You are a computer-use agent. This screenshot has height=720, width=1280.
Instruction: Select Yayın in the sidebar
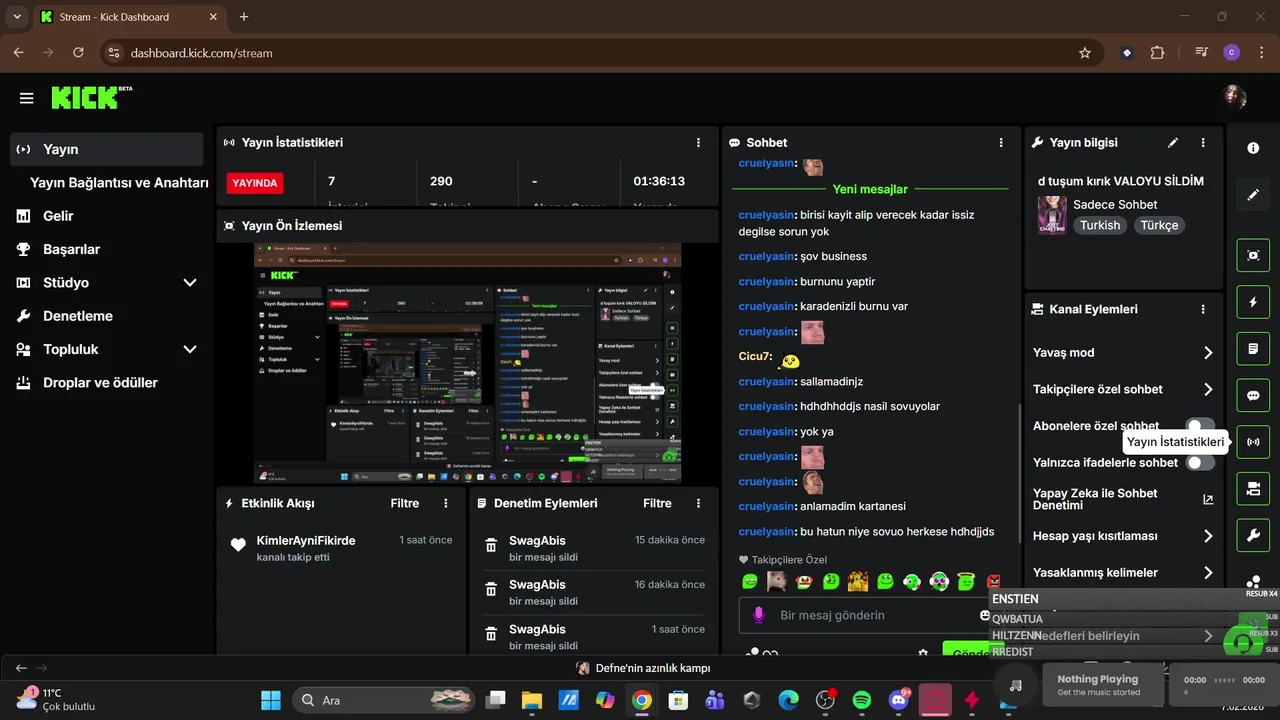(x=106, y=149)
